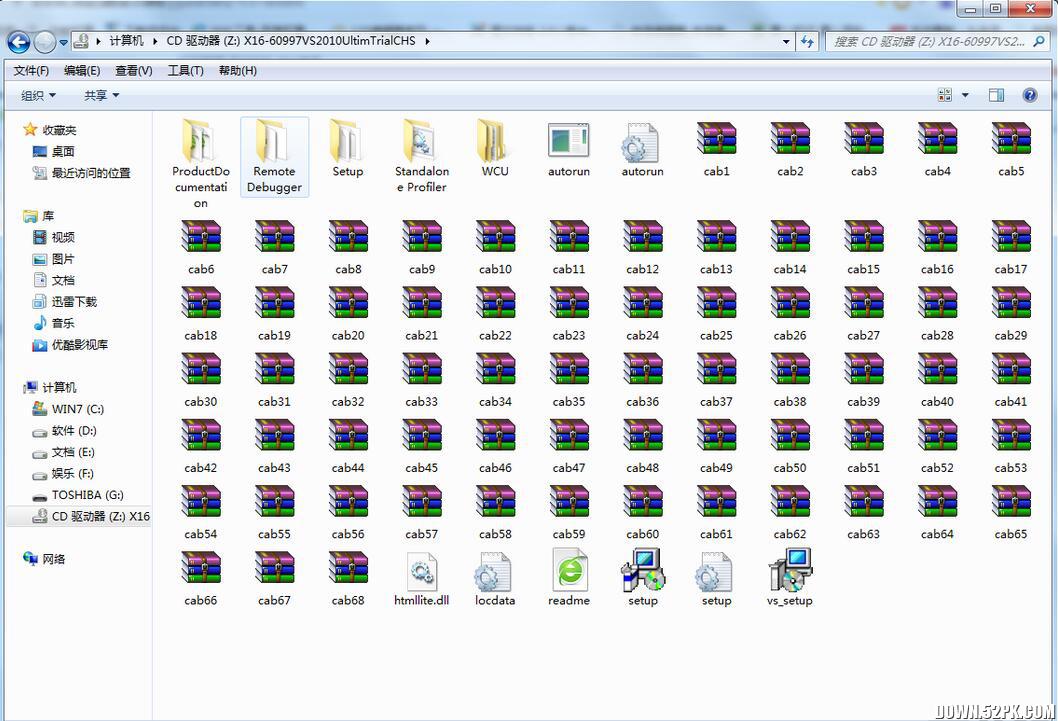This screenshot has height=721, width=1058.
Task: Open 桌面 in the navigation pane
Action: 63,152
